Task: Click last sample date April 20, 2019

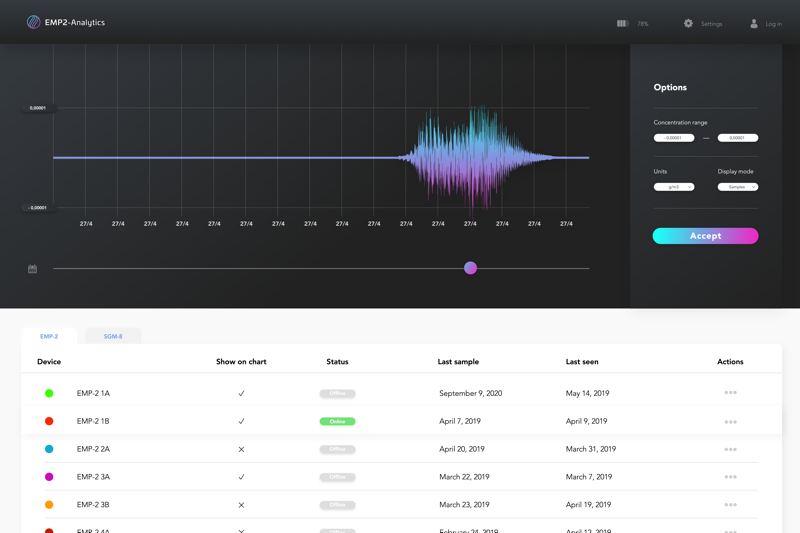Action: (462, 449)
